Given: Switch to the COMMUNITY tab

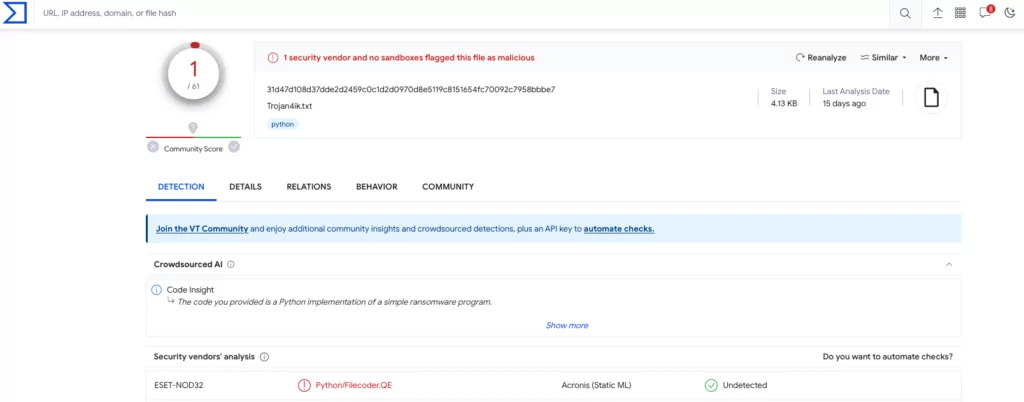Looking at the screenshot, I should click(x=448, y=187).
